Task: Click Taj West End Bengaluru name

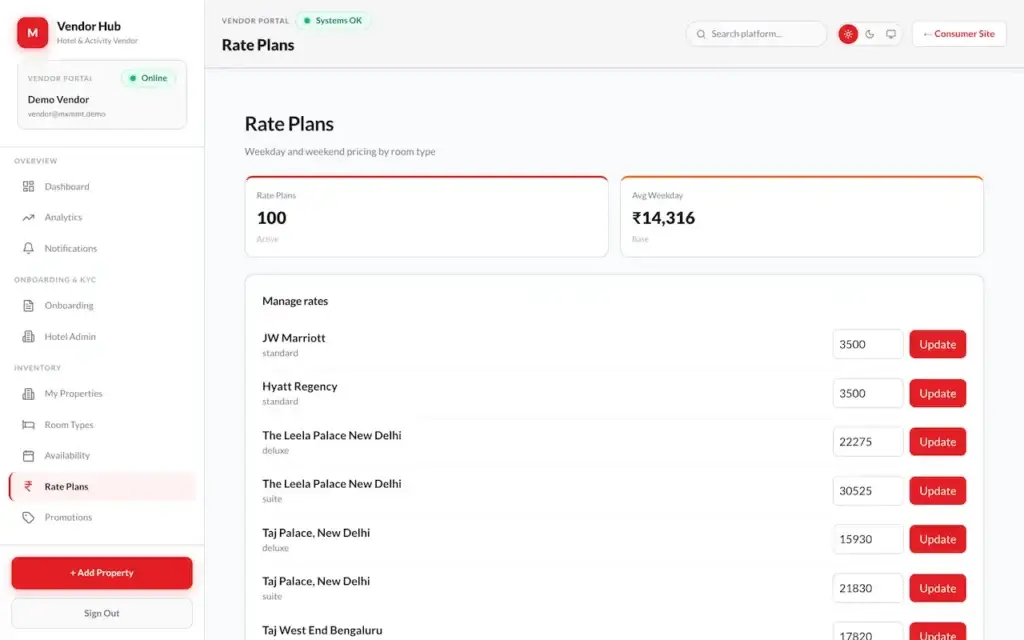Action: pyautogui.click(x=322, y=630)
